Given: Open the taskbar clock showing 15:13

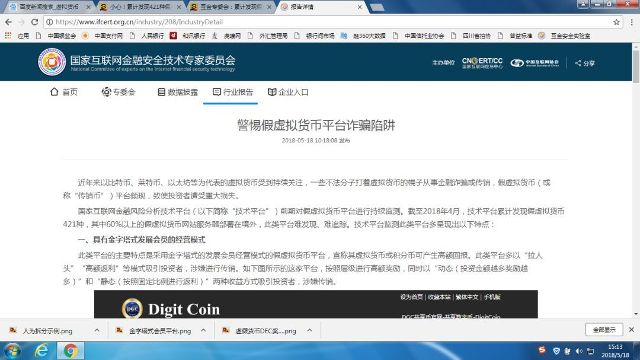Looking at the screenshot, I should [615, 351].
